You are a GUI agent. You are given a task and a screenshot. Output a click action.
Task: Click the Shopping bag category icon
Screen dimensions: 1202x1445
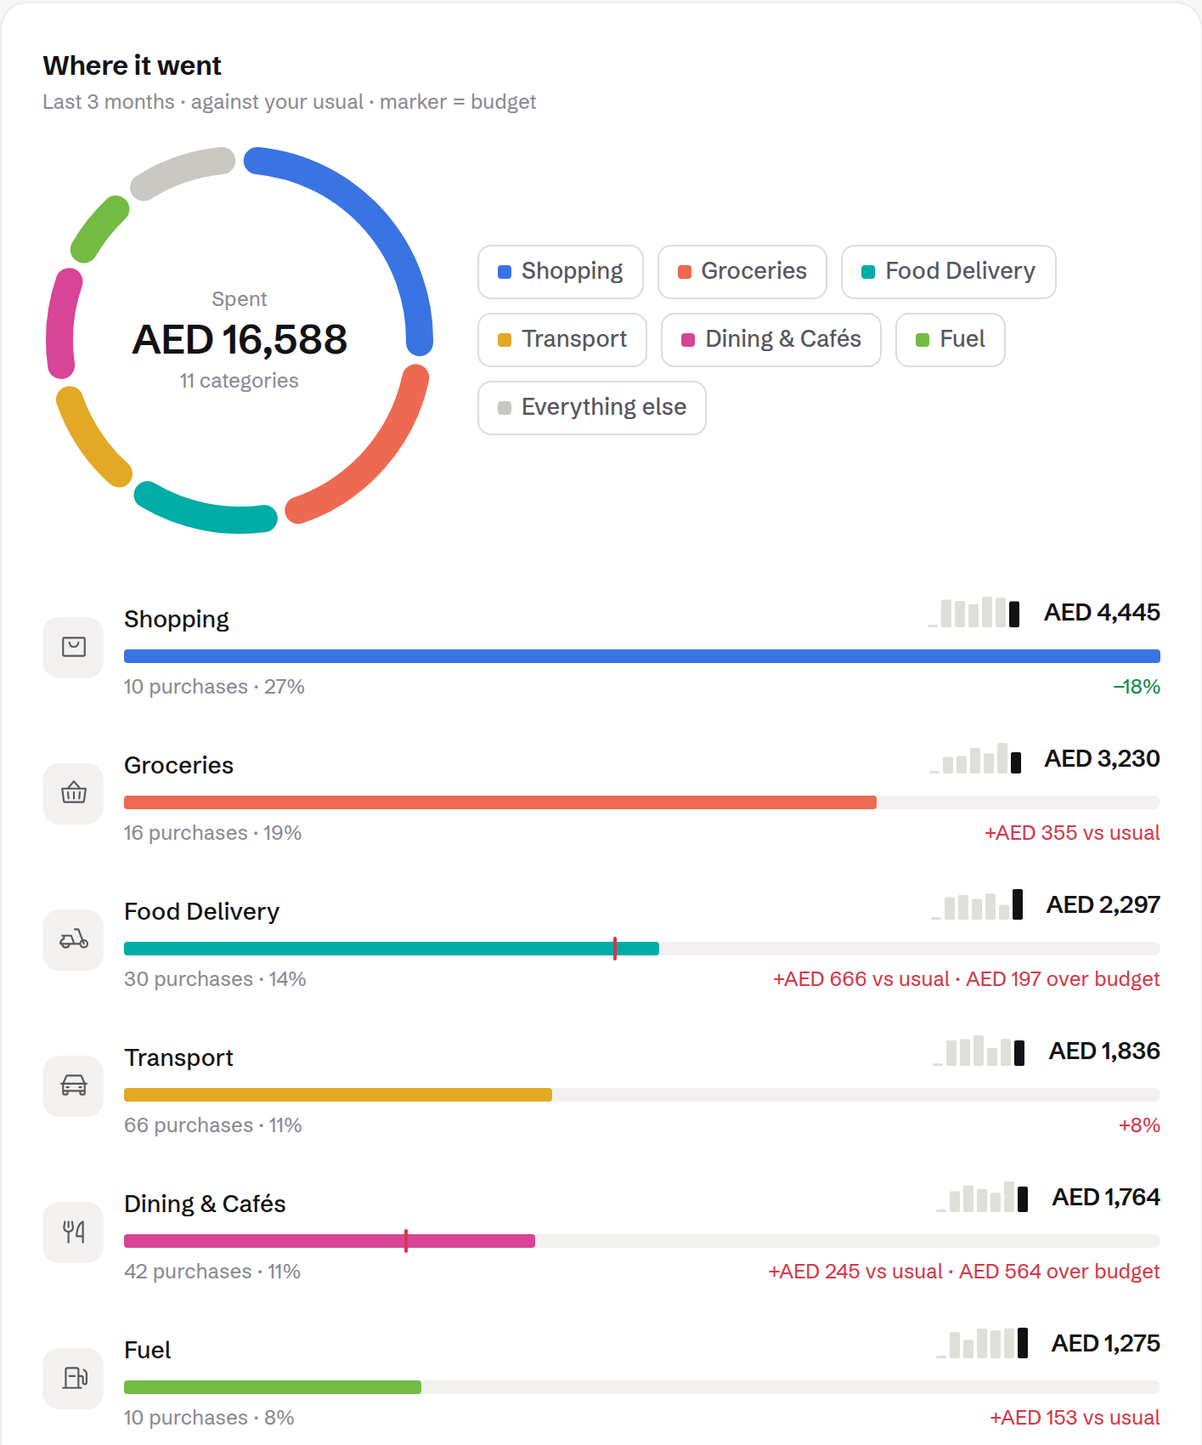[73, 647]
